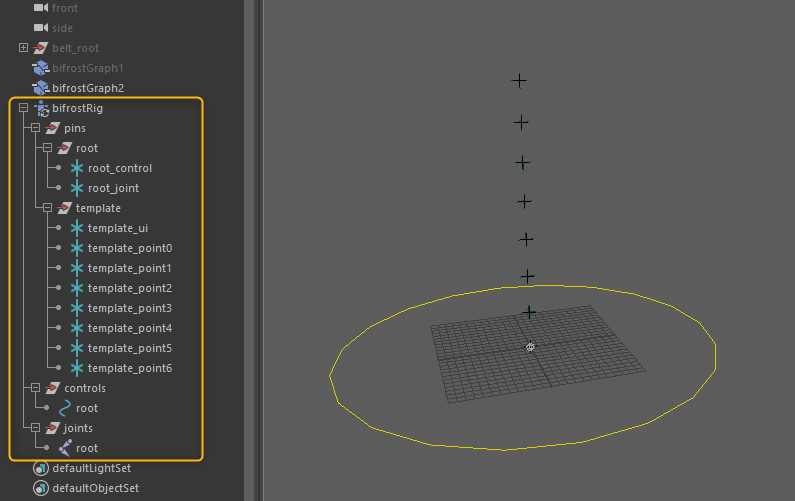This screenshot has width=795, height=501.
Task: Select template_point3 in the outliner
Action: (x=129, y=308)
